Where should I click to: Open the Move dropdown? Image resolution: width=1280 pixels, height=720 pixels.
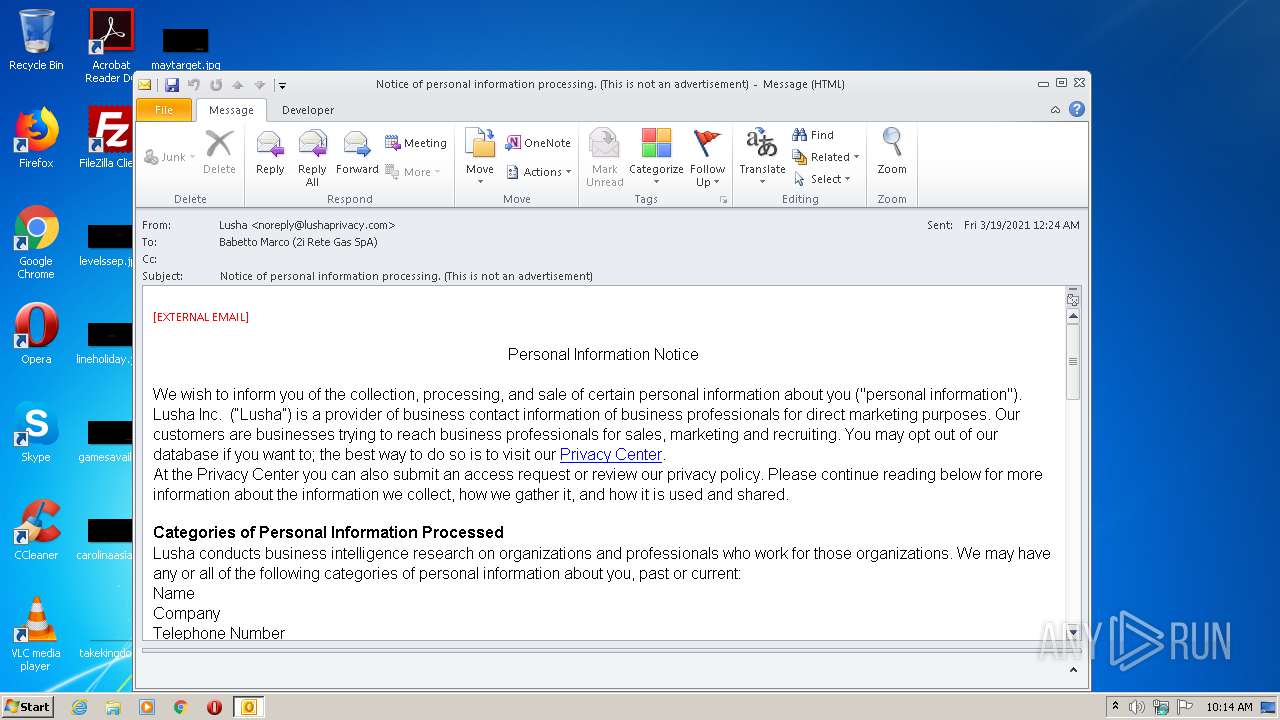480,158
